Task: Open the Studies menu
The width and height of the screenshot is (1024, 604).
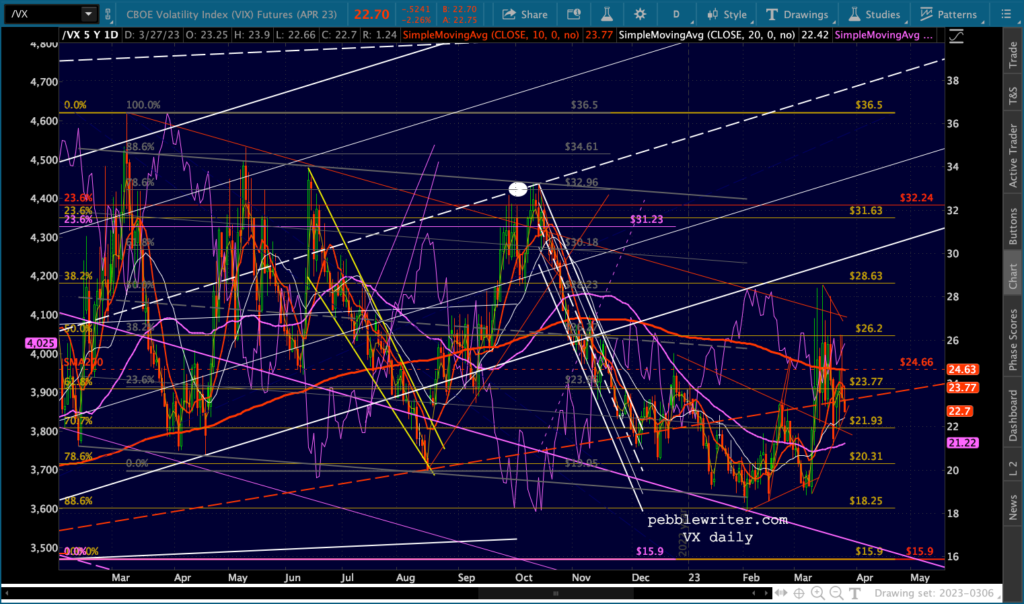Action: (x=874, y=14)
